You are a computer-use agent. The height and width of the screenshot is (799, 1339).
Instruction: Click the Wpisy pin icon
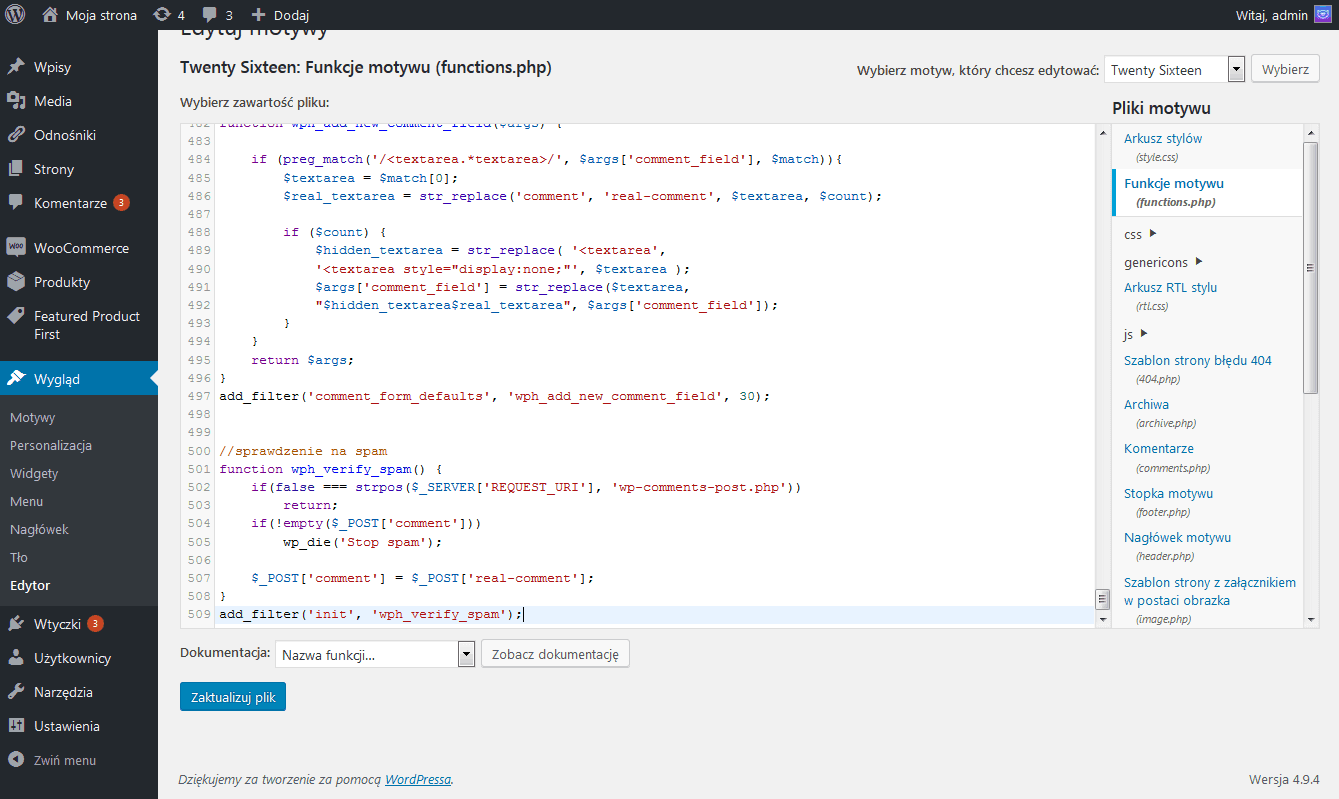[x=16, y=67]
